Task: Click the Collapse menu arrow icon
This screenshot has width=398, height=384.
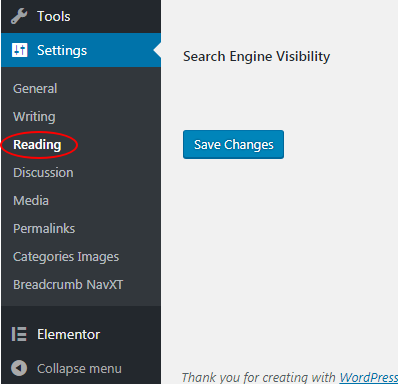Action: pyautogui.click(x=19, y=368)
